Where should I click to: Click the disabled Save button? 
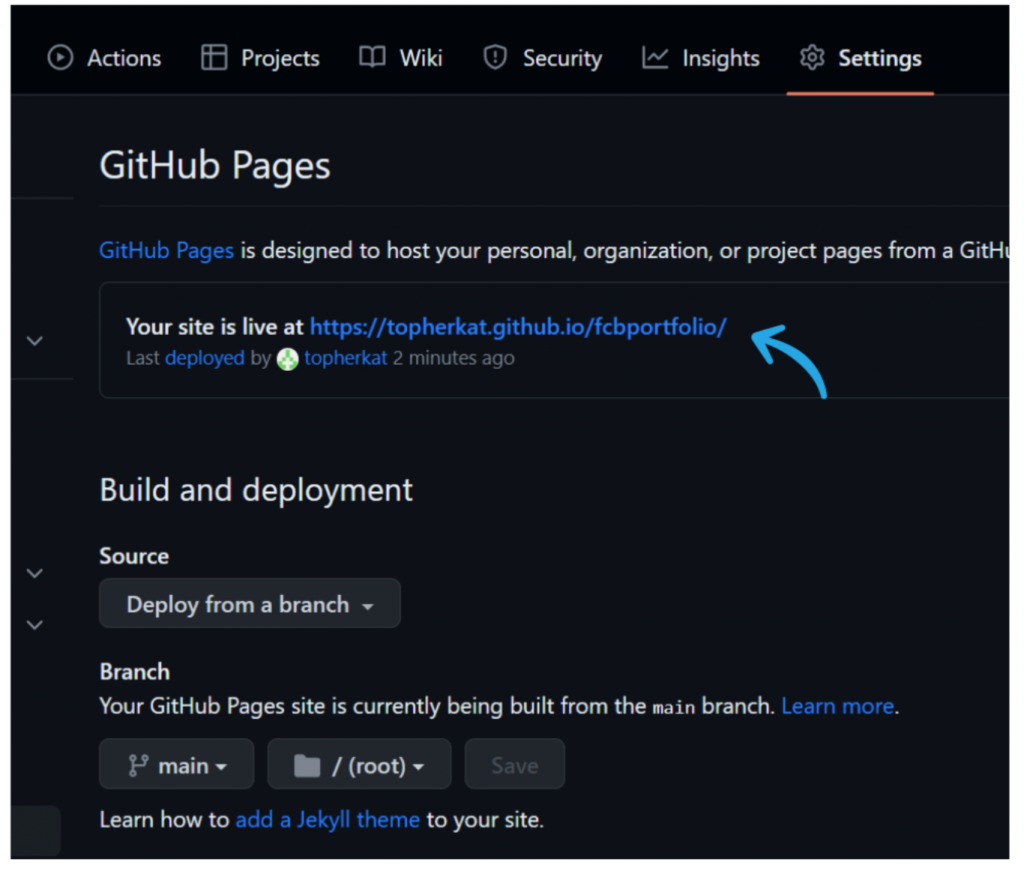[515, 765]
